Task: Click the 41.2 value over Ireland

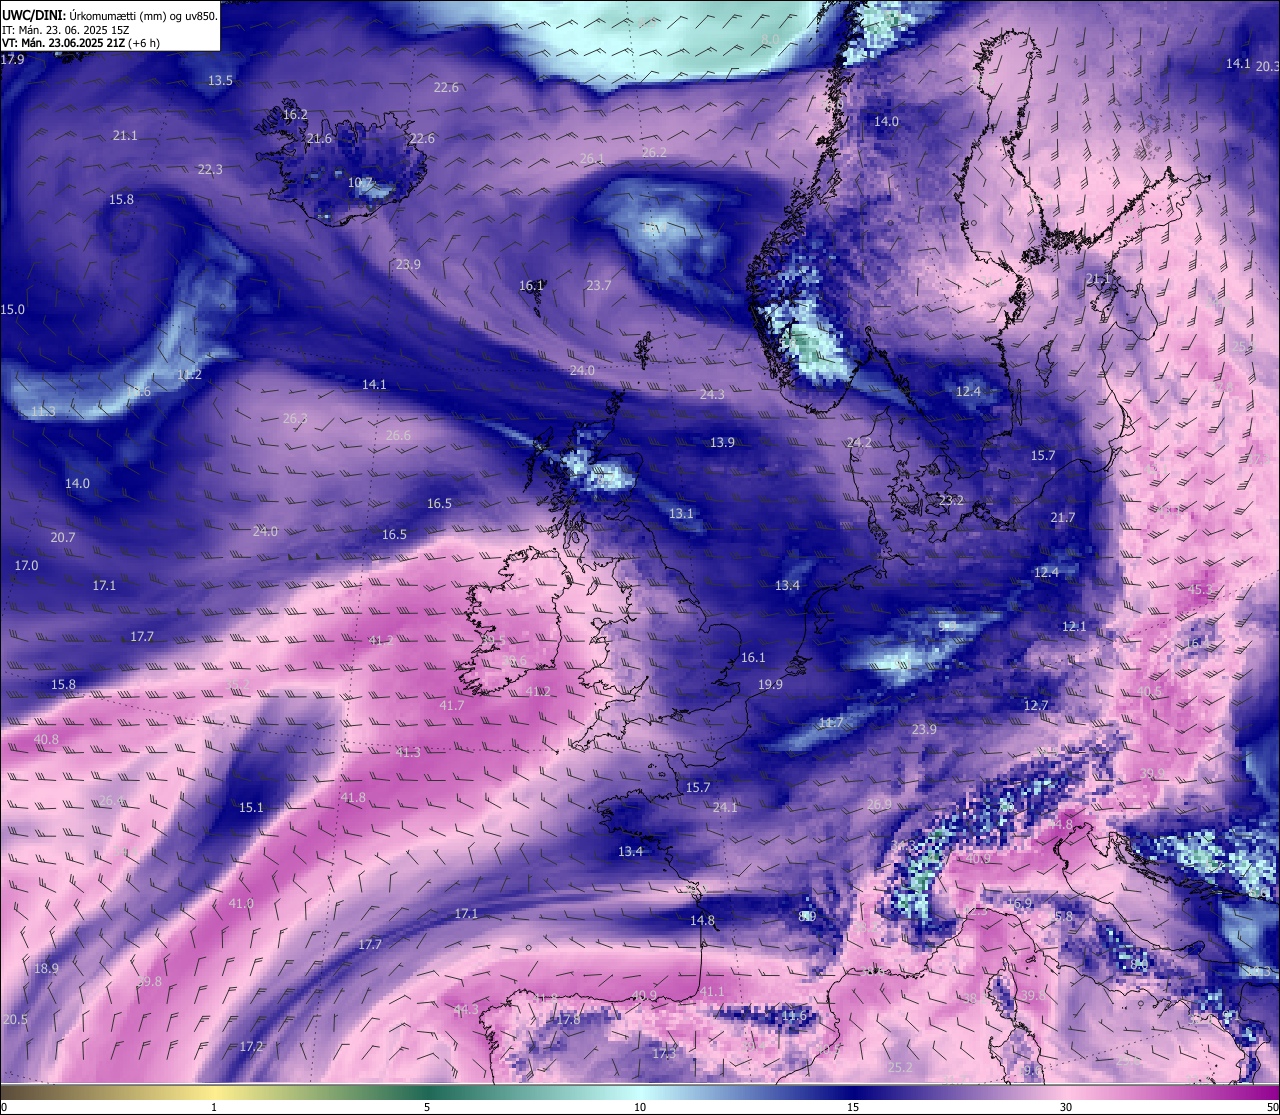Action: tap(538, 692)
